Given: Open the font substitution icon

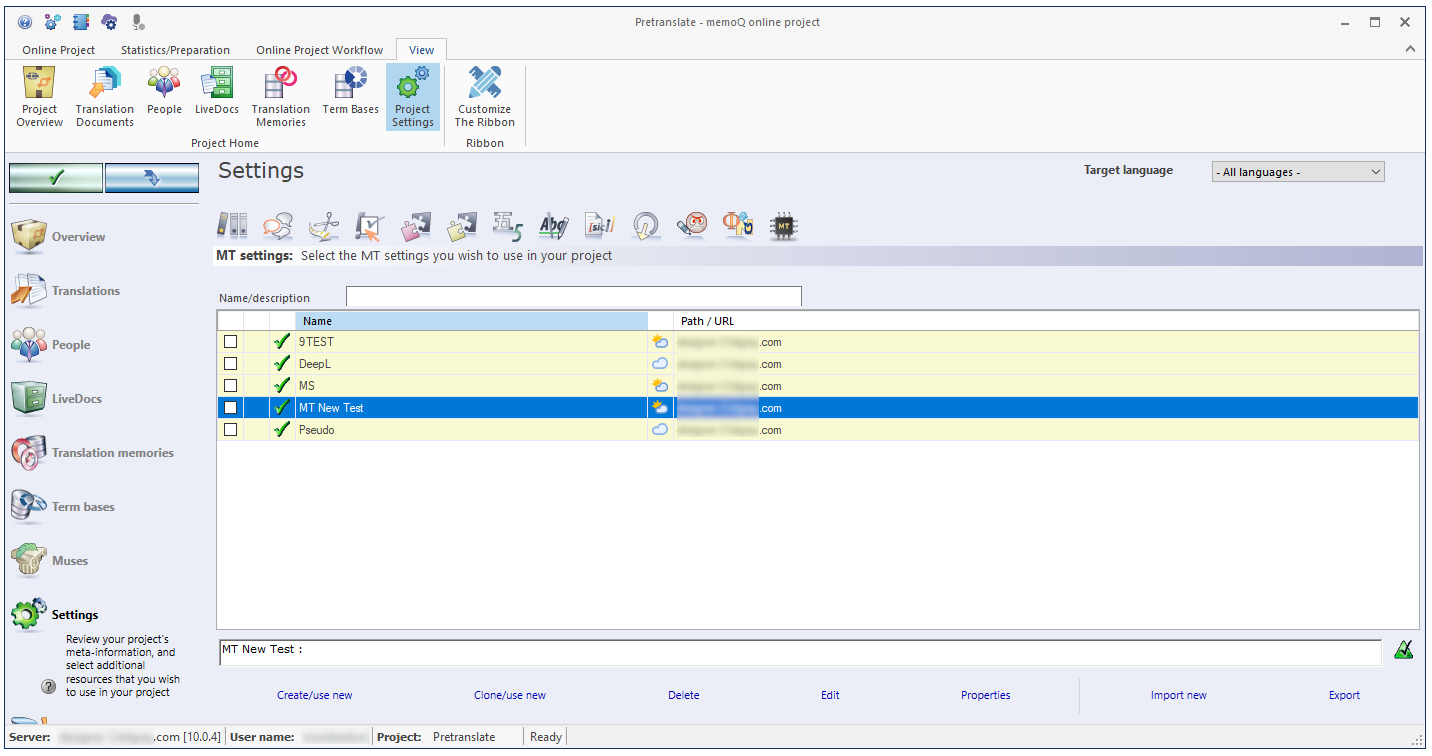Looking at the screenshot, I should [738, 225].
